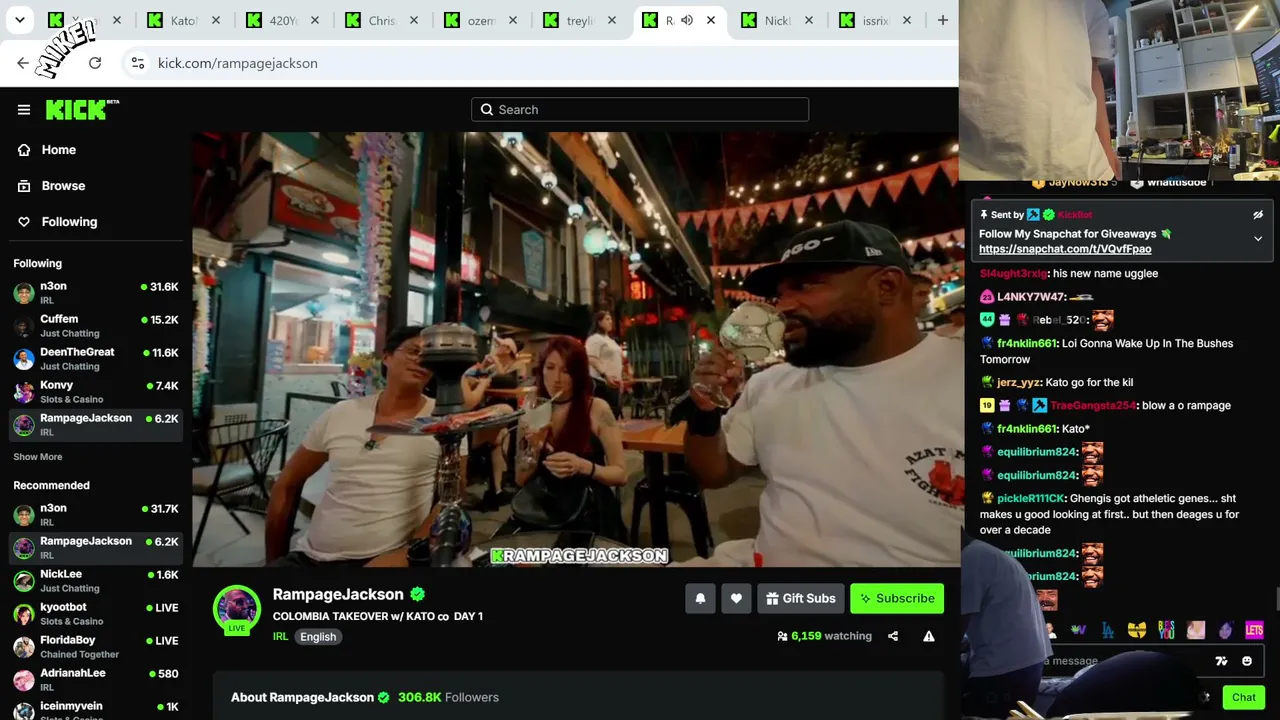The height and width of the screenshot is (720, 1280).
Task: Open DeenTheGreat's channel in Following list
Action: (x=96, y=359)
